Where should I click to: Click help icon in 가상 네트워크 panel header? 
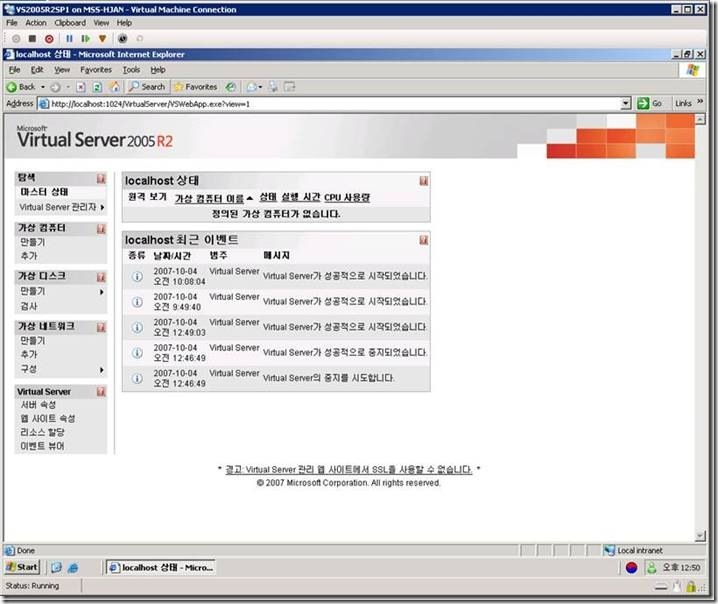pos(101,327)
